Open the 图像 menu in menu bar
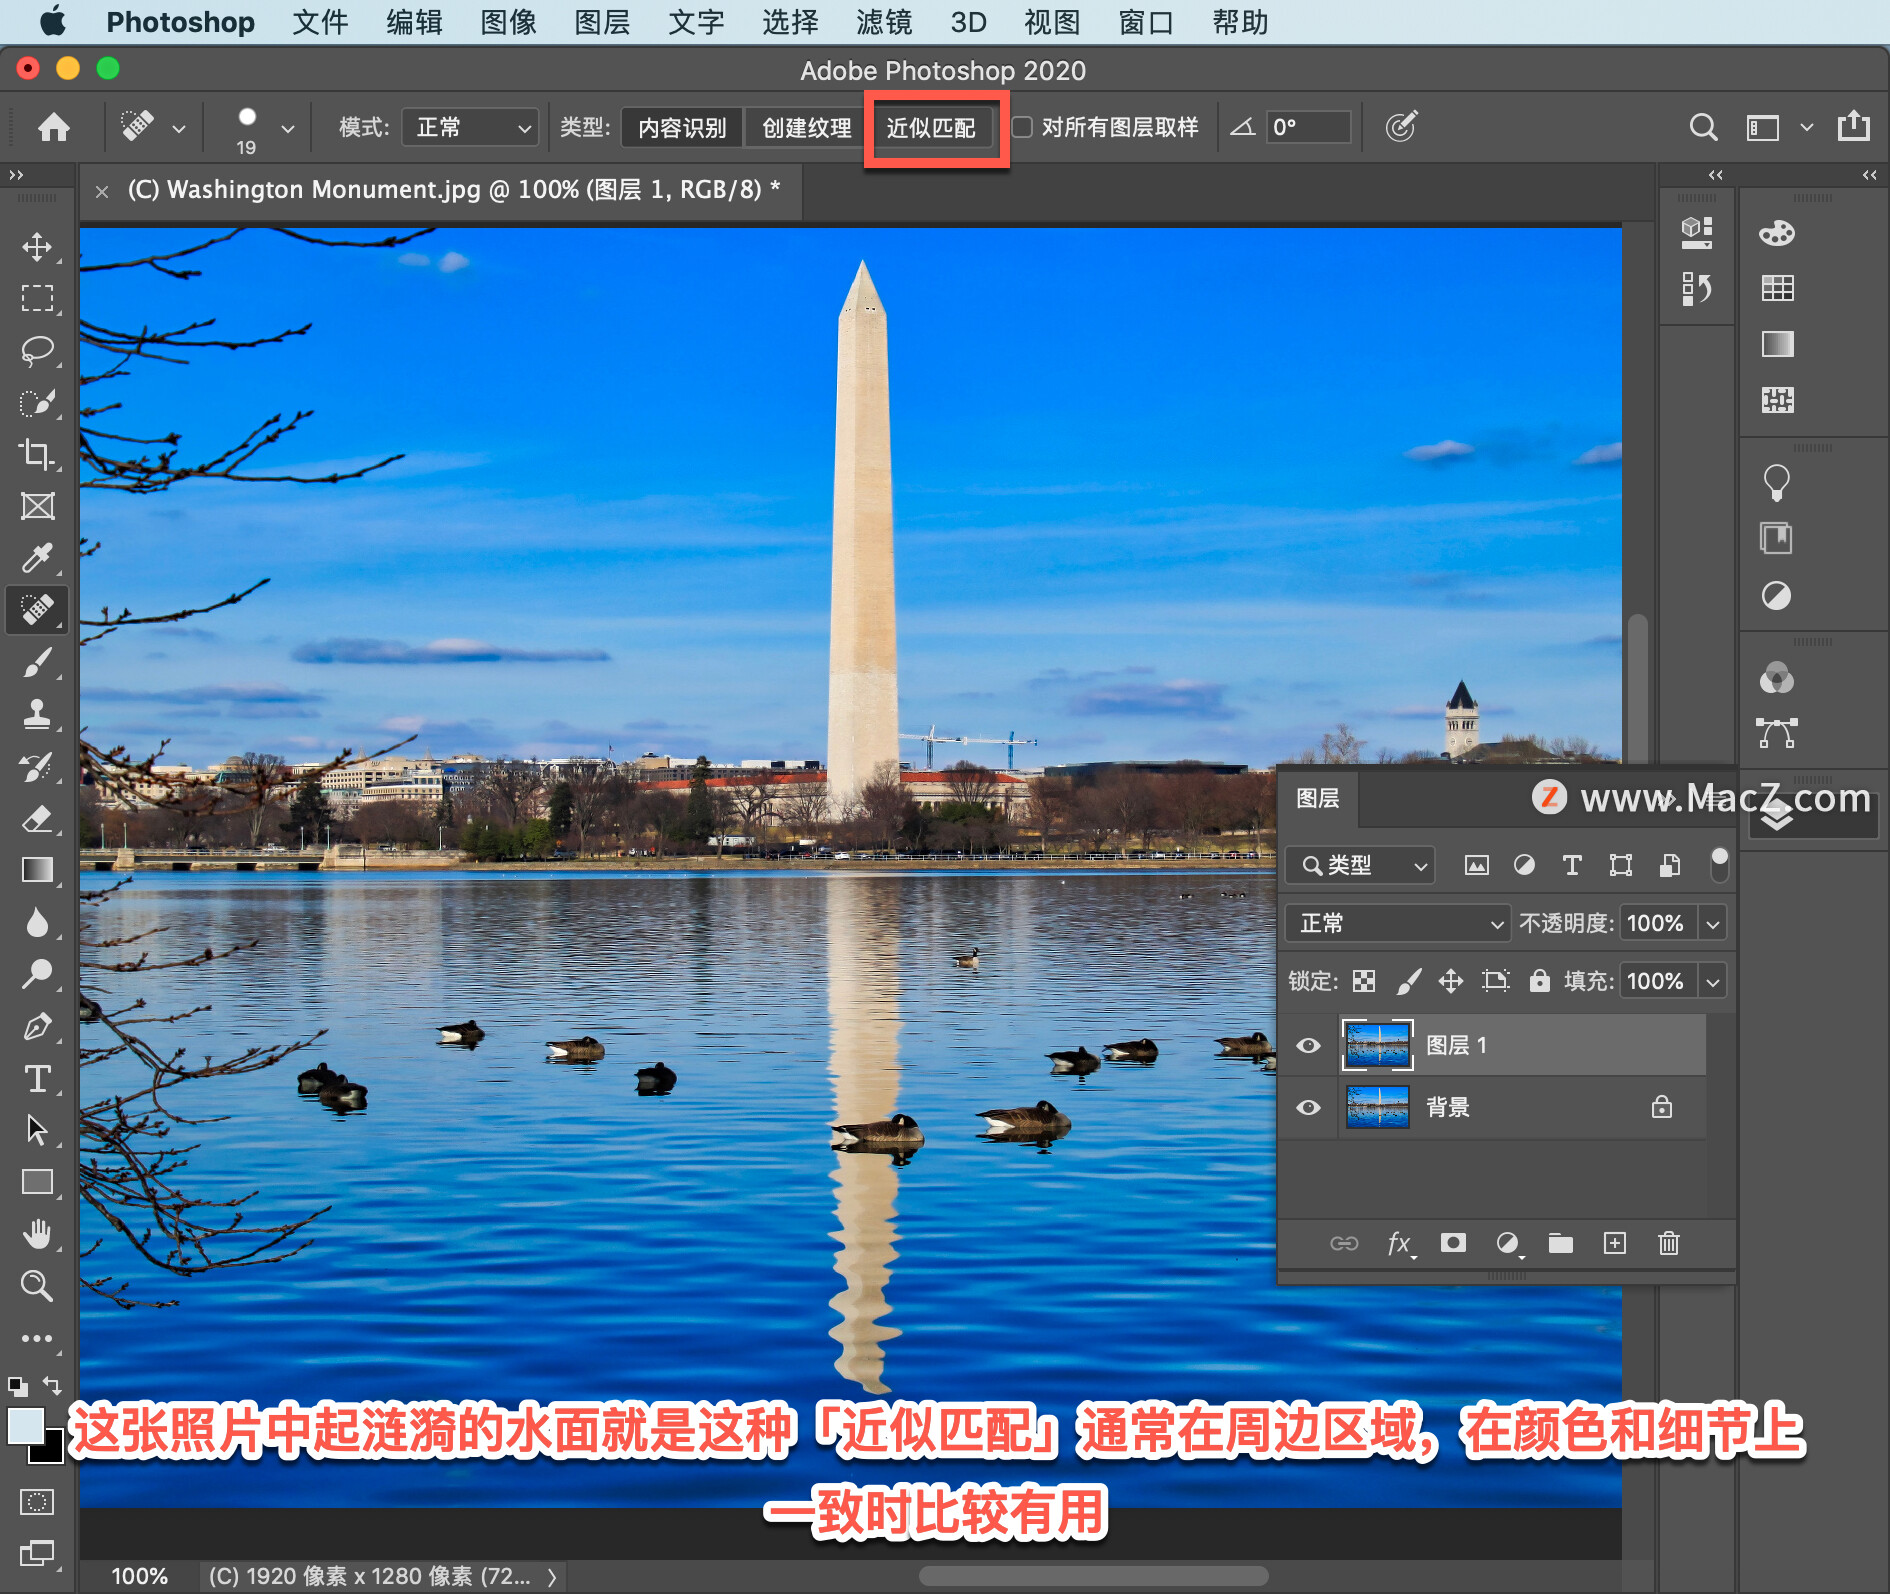 [x=508, y=22]
